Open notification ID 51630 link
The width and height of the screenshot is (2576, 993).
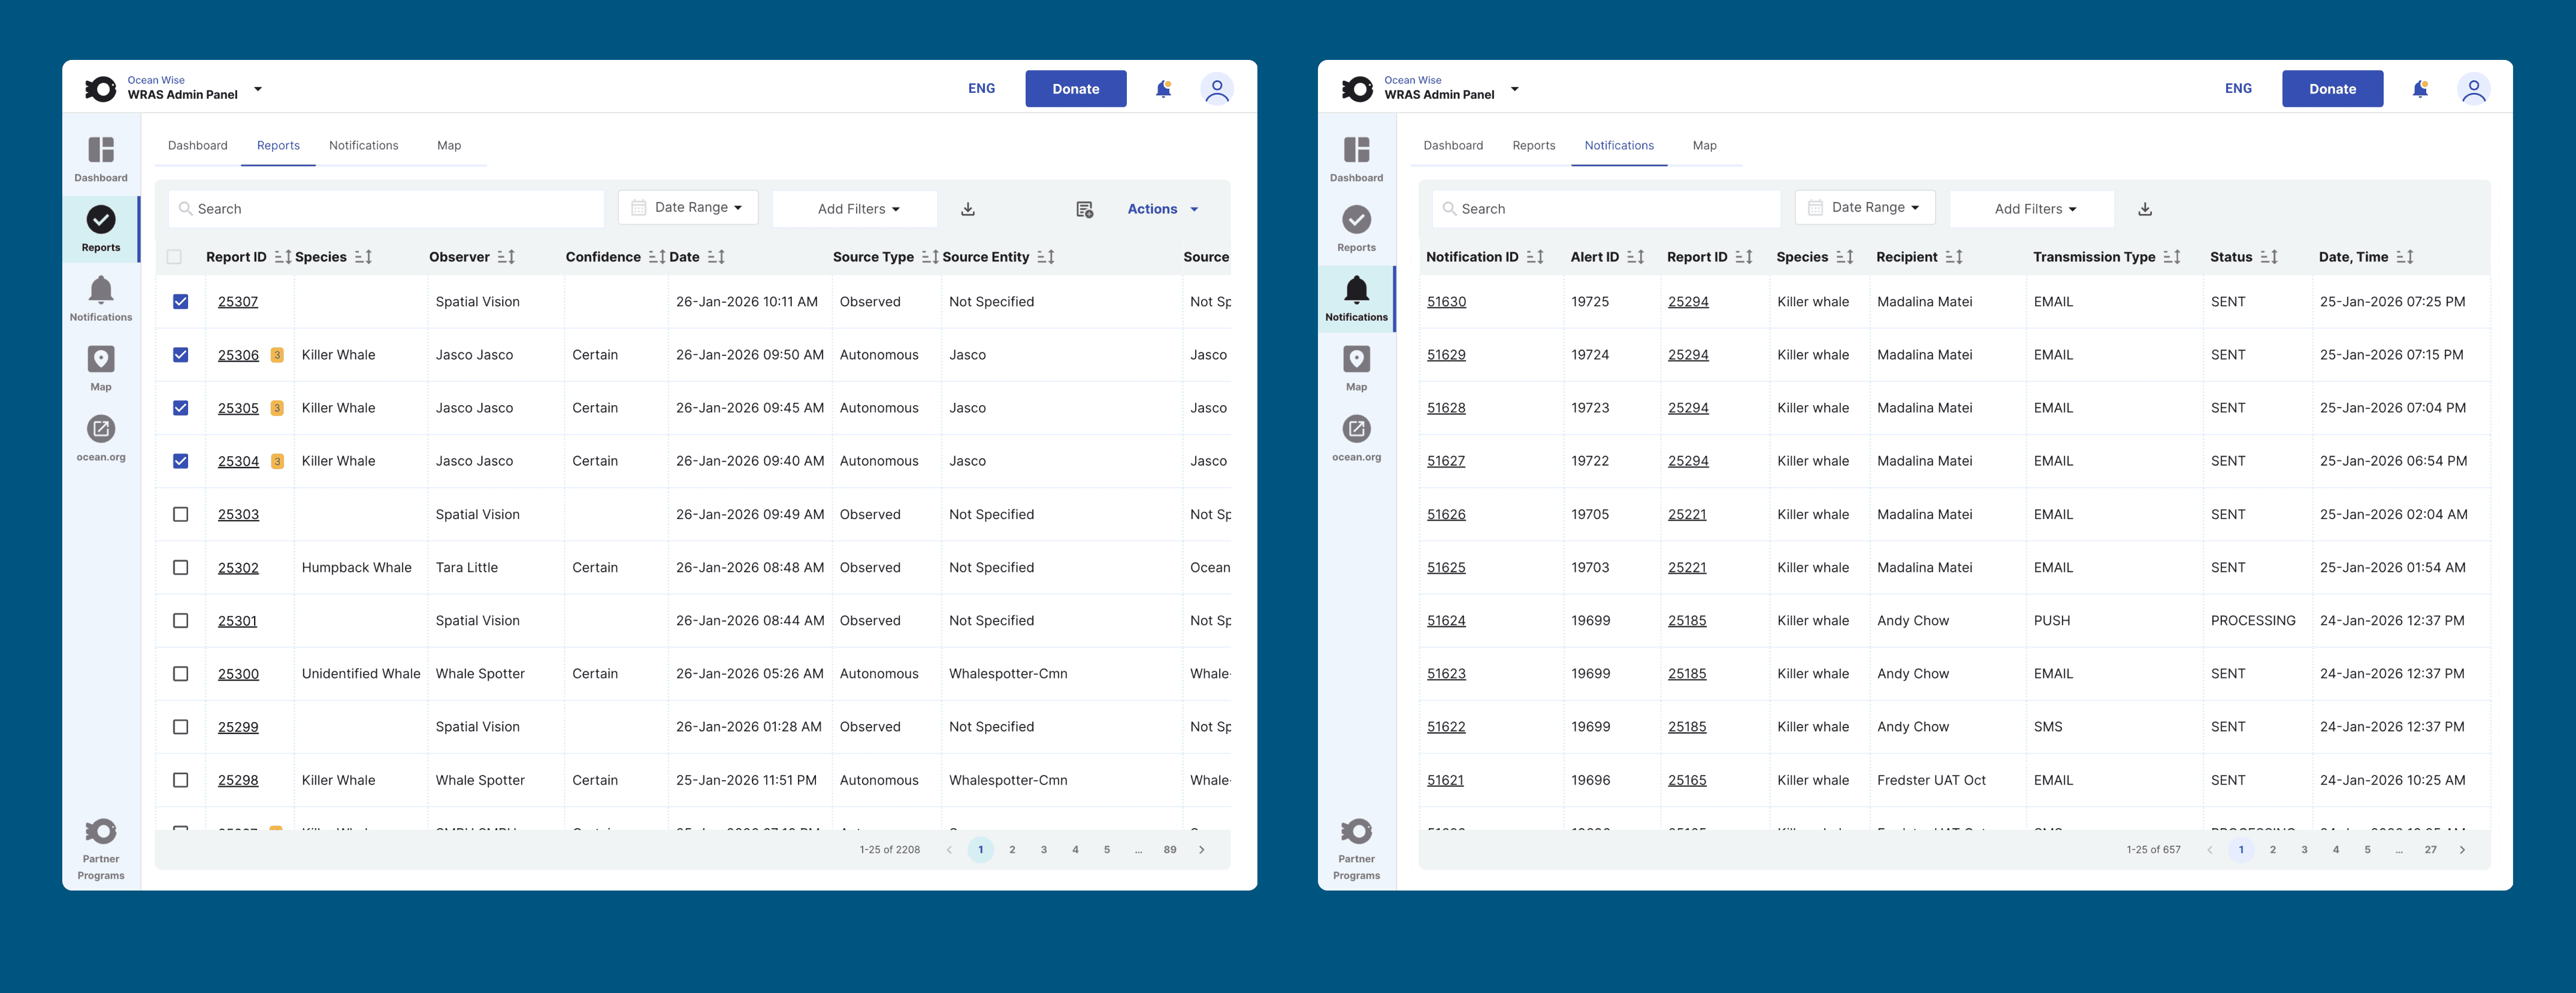pyautogui.click(x=1446, y=301)
